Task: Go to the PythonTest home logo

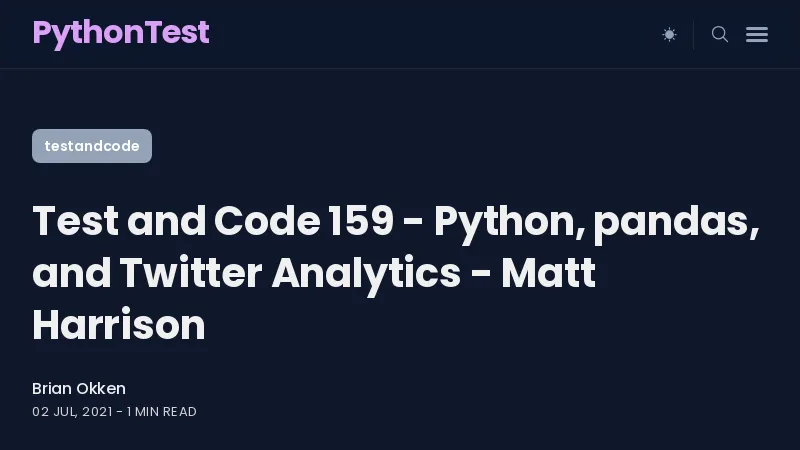Action: (121, 33)
